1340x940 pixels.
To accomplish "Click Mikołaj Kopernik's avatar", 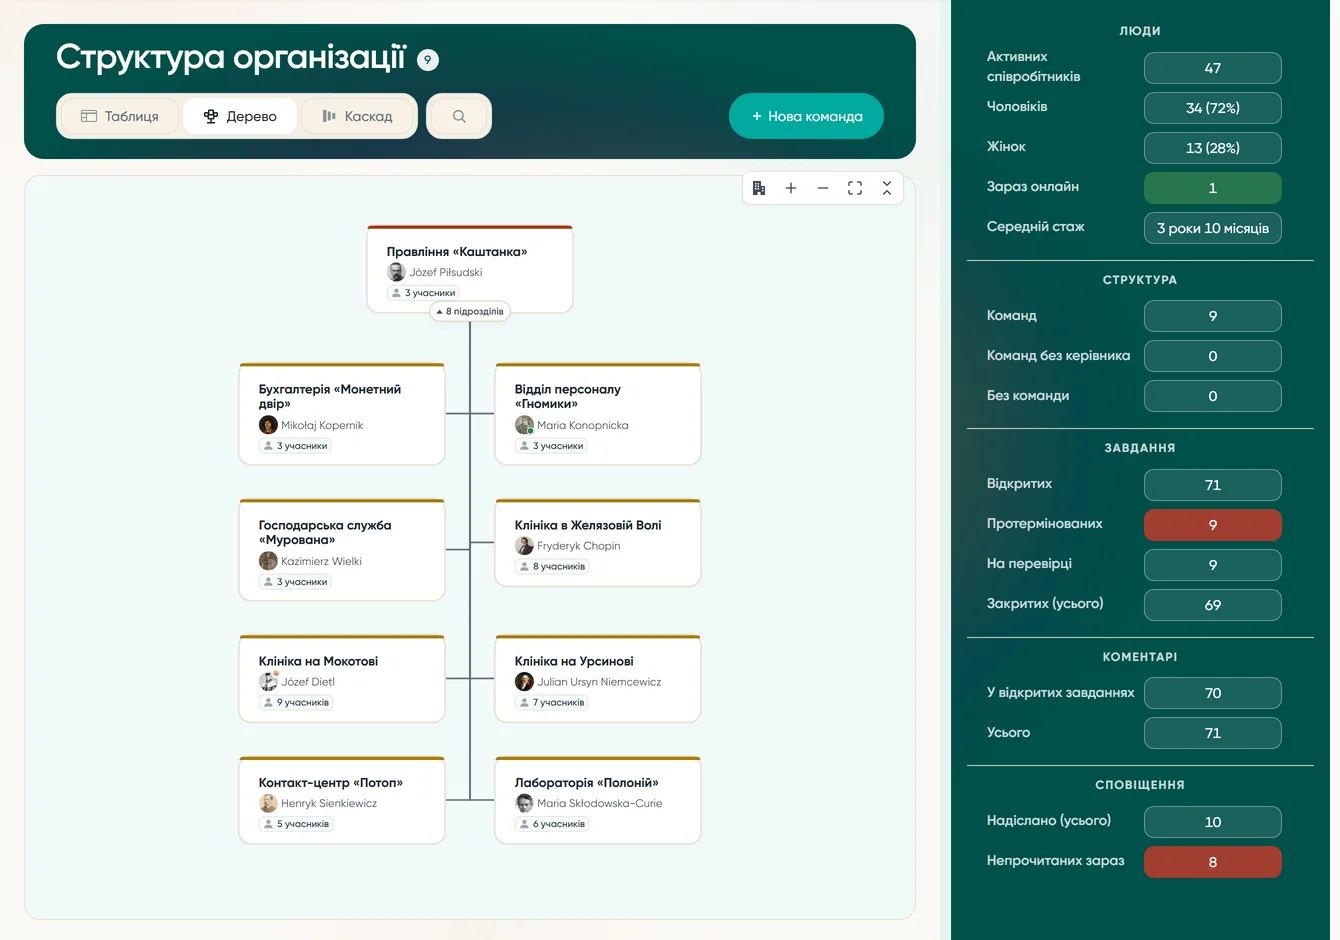I will (268, 425).
